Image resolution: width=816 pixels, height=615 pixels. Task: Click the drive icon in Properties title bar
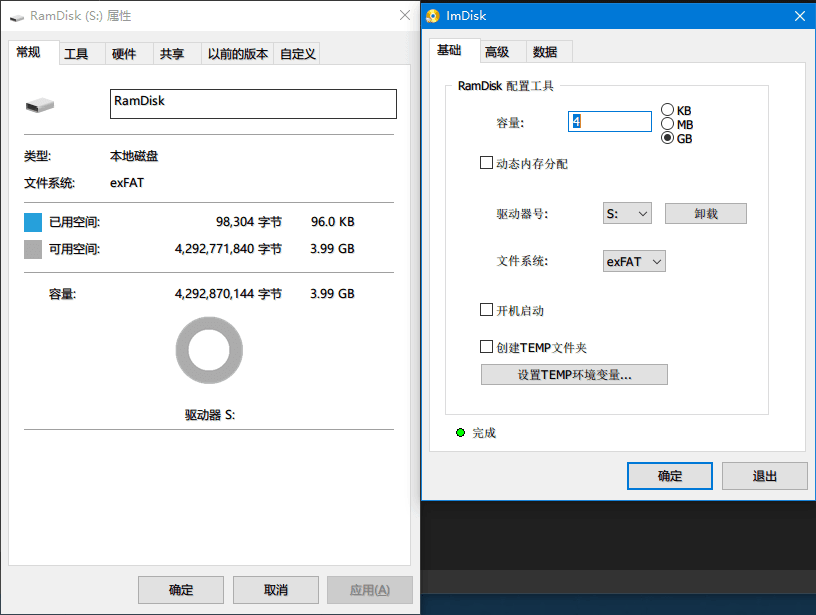[x=17, y=18]
